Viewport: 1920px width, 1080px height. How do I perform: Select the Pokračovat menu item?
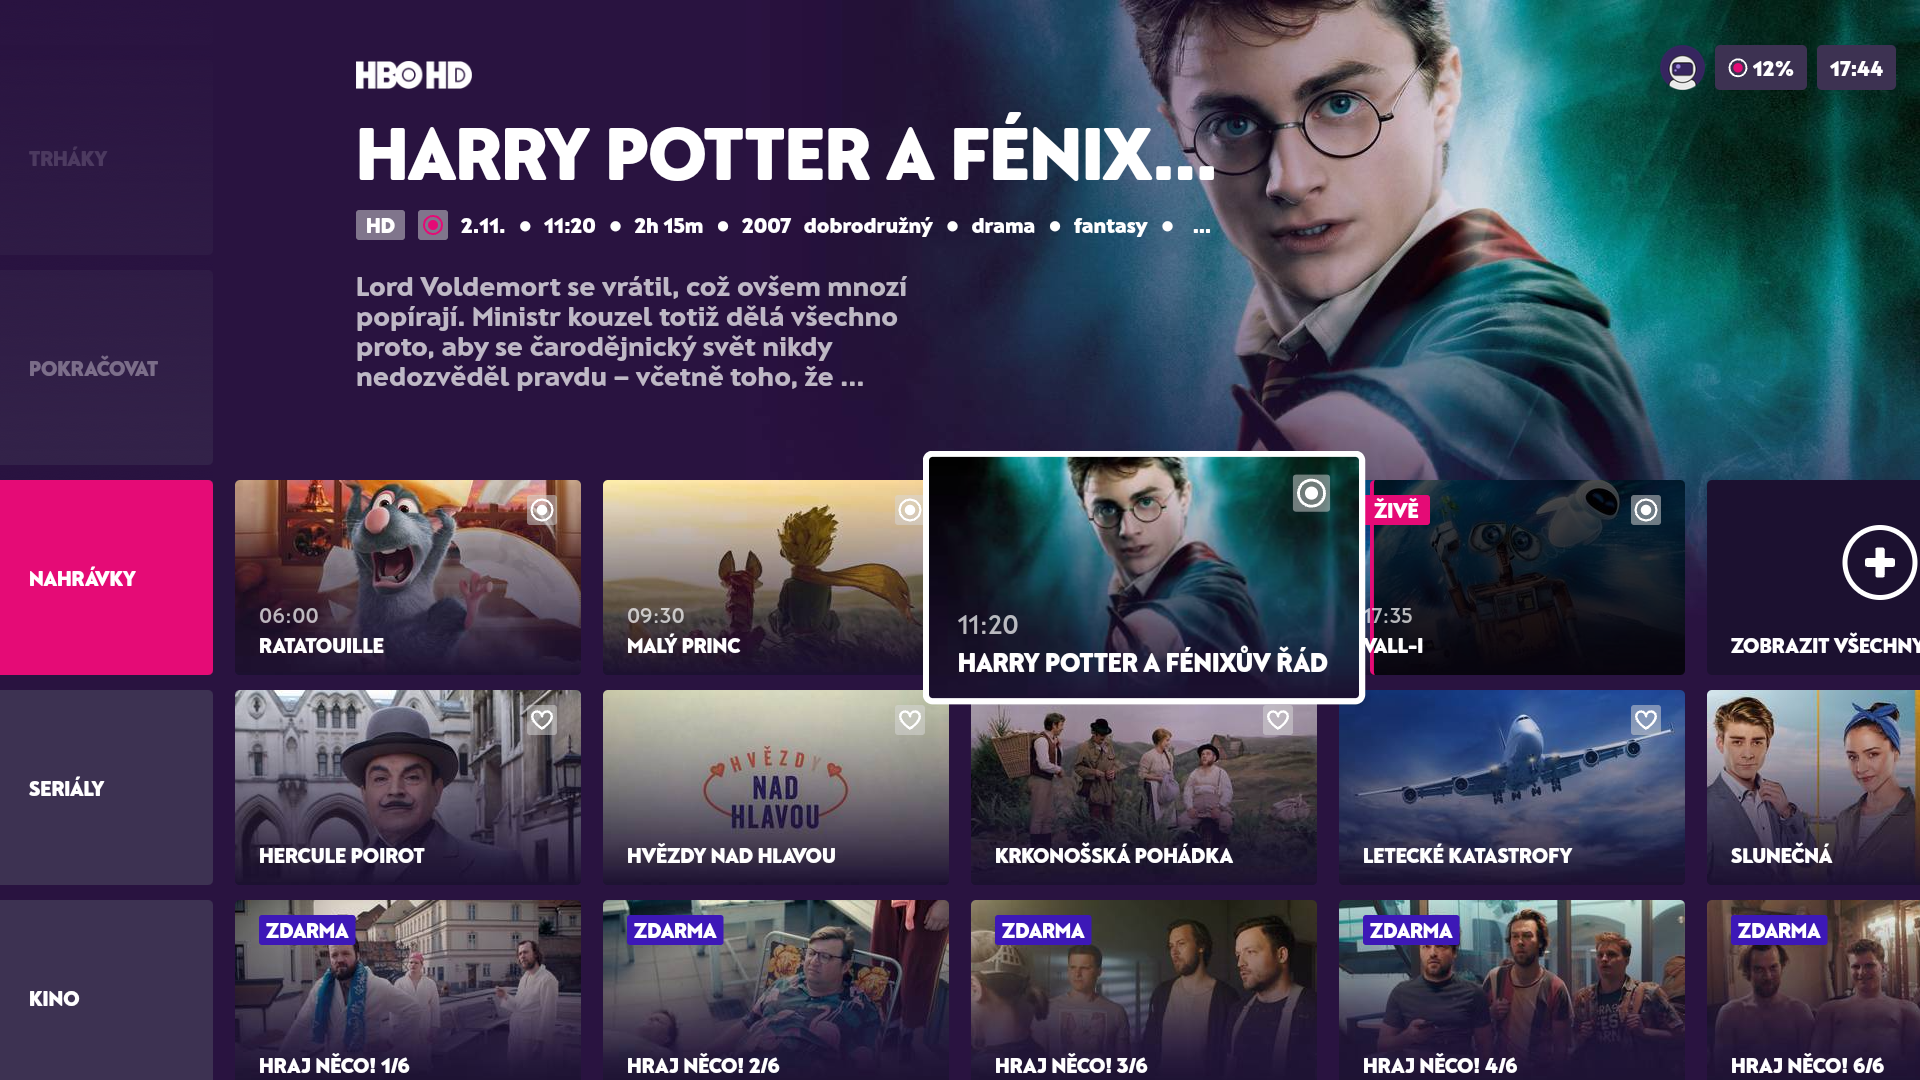106,368
